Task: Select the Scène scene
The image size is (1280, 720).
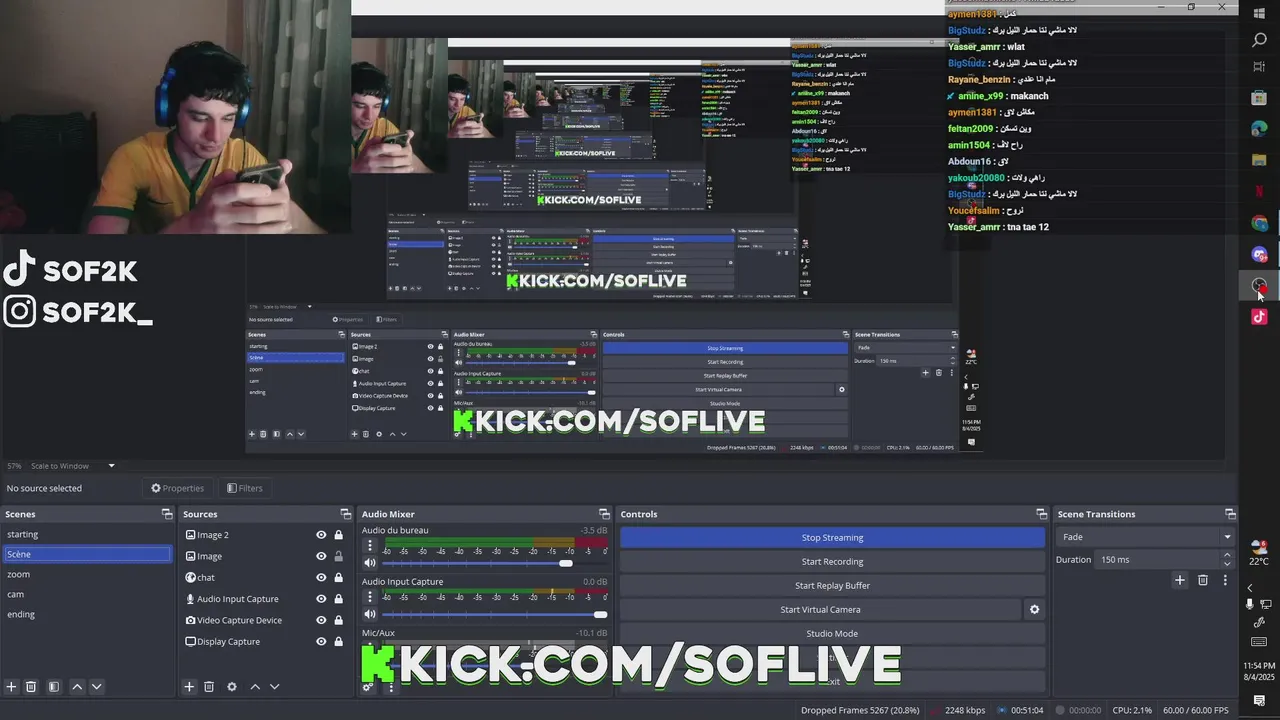Action: 87,554
